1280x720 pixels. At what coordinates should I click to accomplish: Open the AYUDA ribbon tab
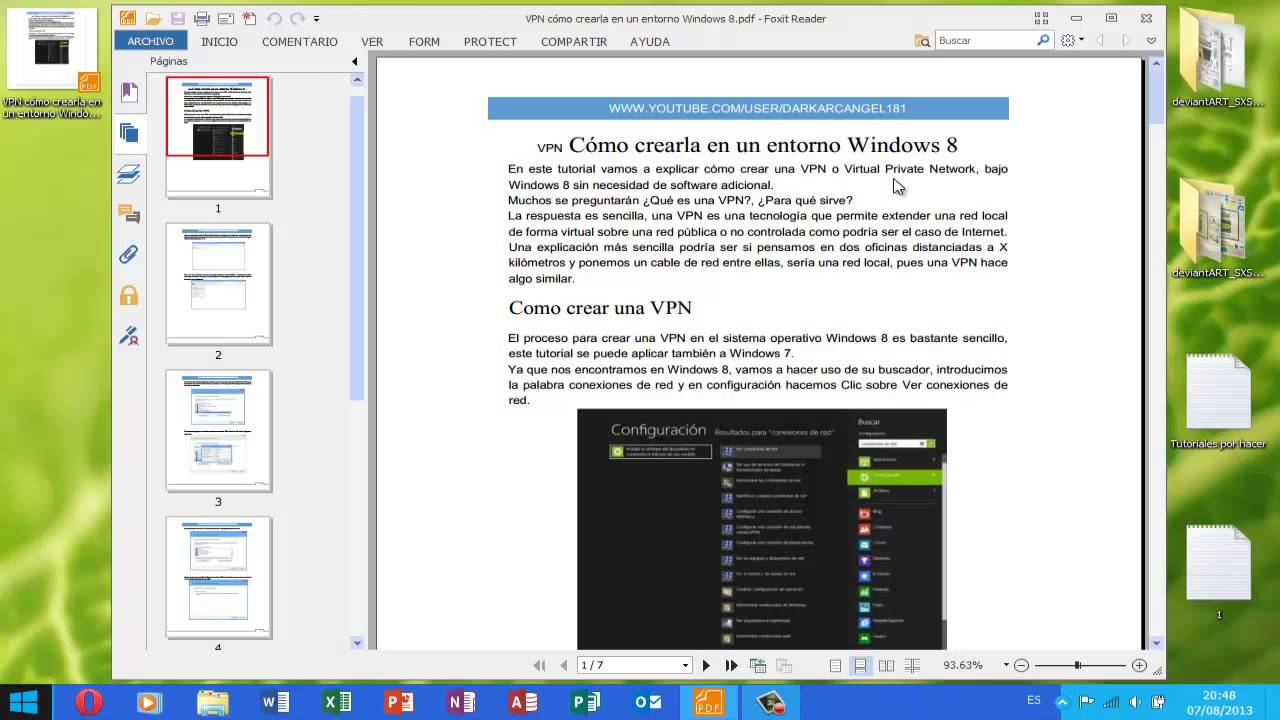650,41
